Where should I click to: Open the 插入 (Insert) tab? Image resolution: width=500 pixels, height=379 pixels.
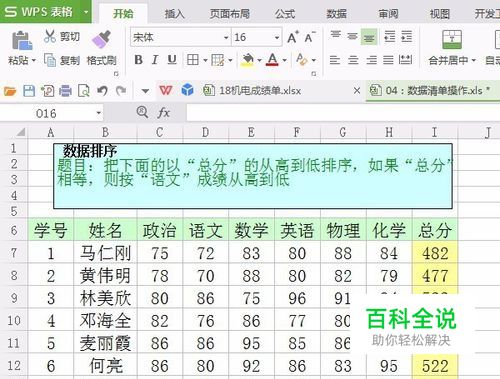coord(175,14)
